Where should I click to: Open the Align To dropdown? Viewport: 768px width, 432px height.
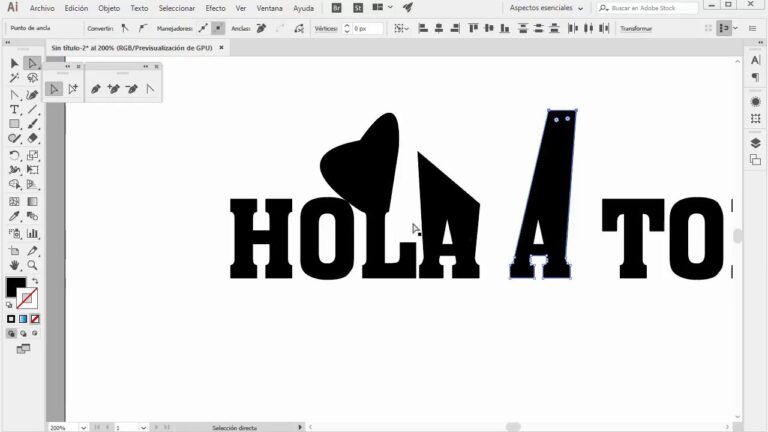point(402,28)
